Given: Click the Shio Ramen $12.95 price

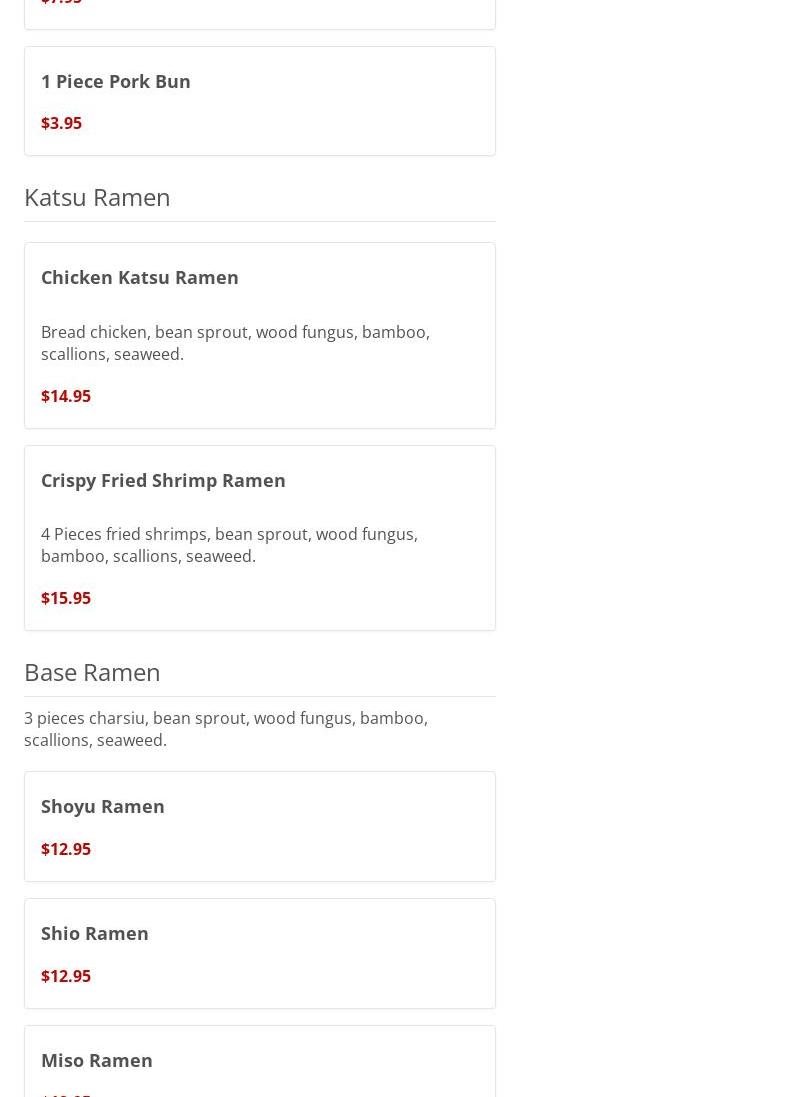Looking at the screenshot, I should [66, 976].
